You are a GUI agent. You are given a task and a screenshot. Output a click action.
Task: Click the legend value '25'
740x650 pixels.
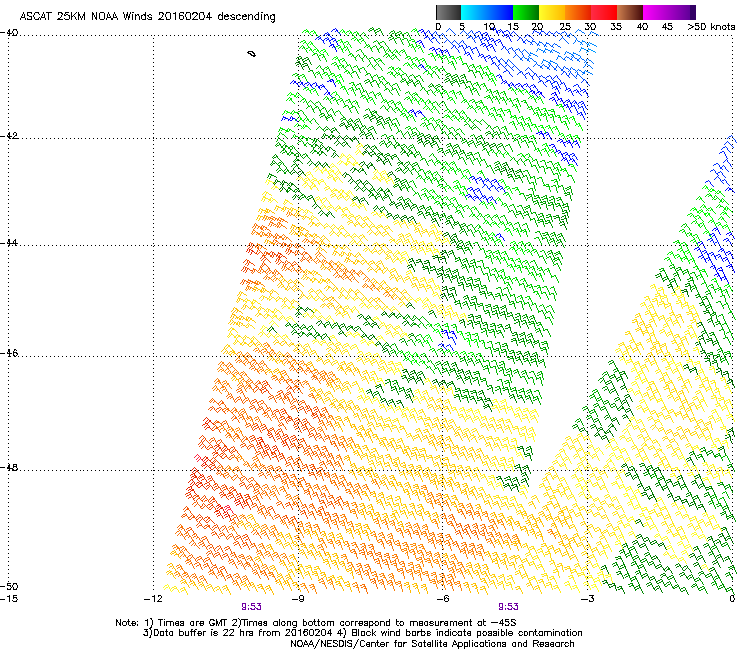tap(565, 26)
